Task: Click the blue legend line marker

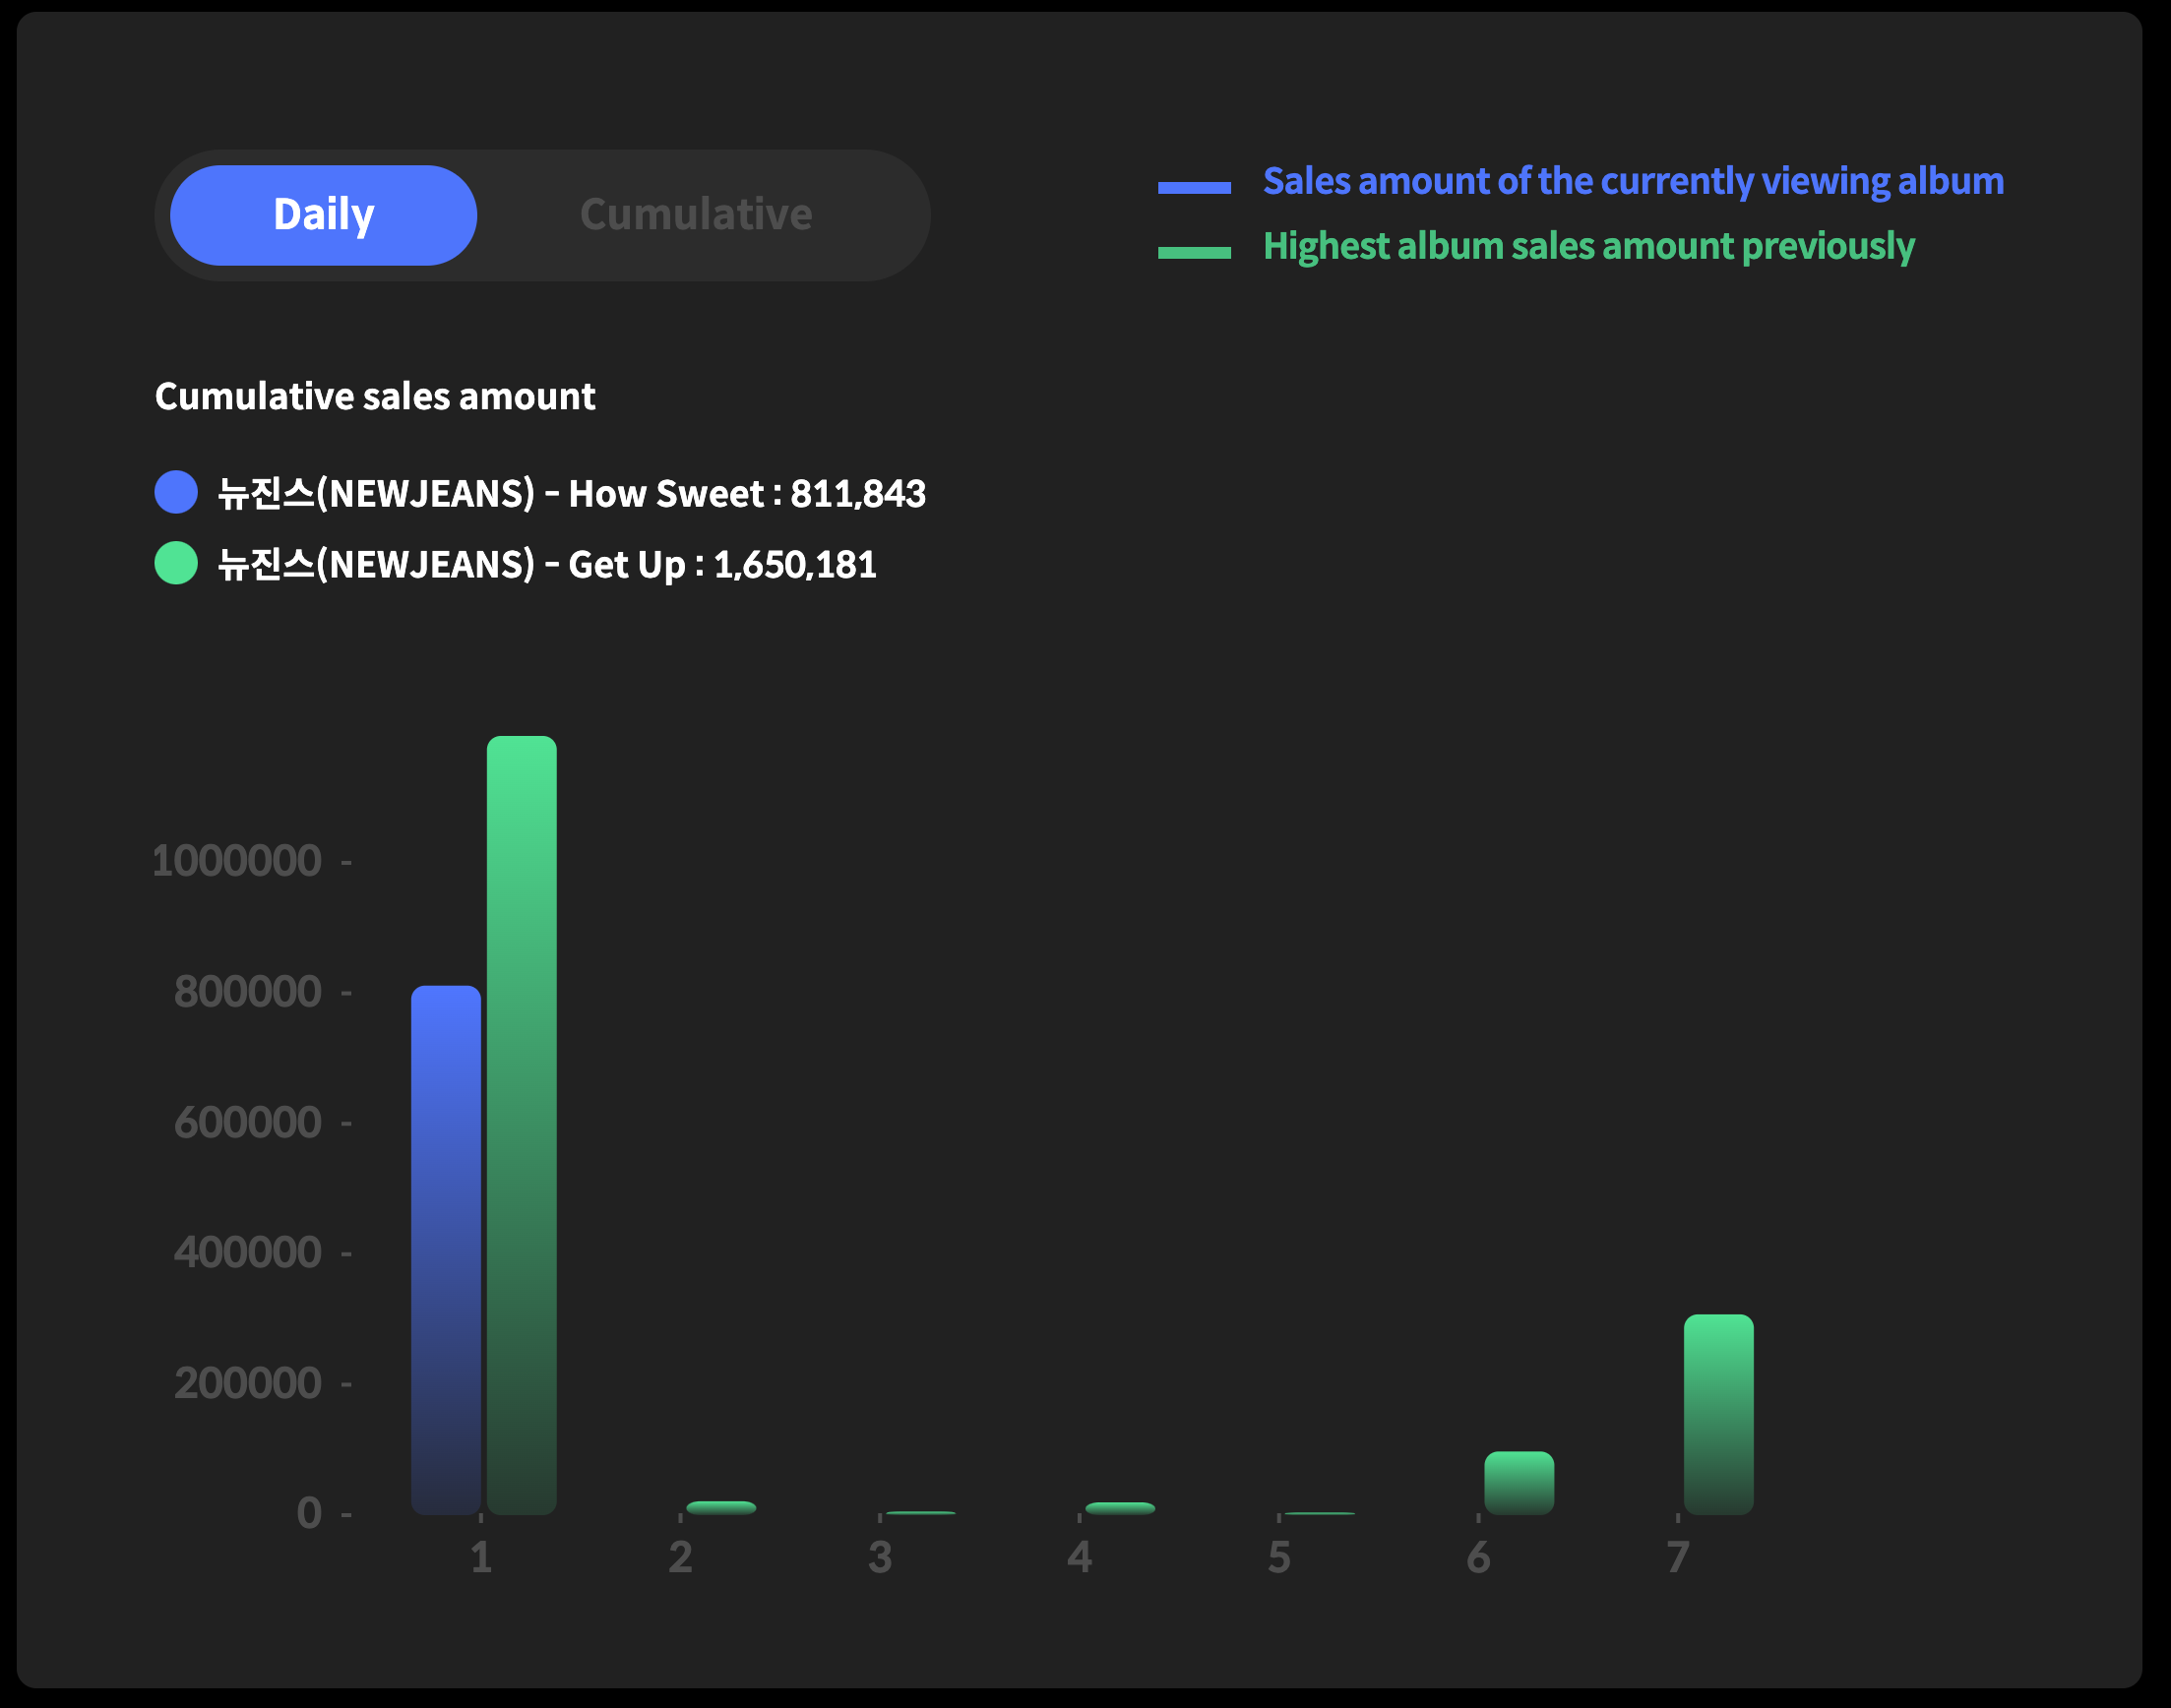Action: [1194, 187]
